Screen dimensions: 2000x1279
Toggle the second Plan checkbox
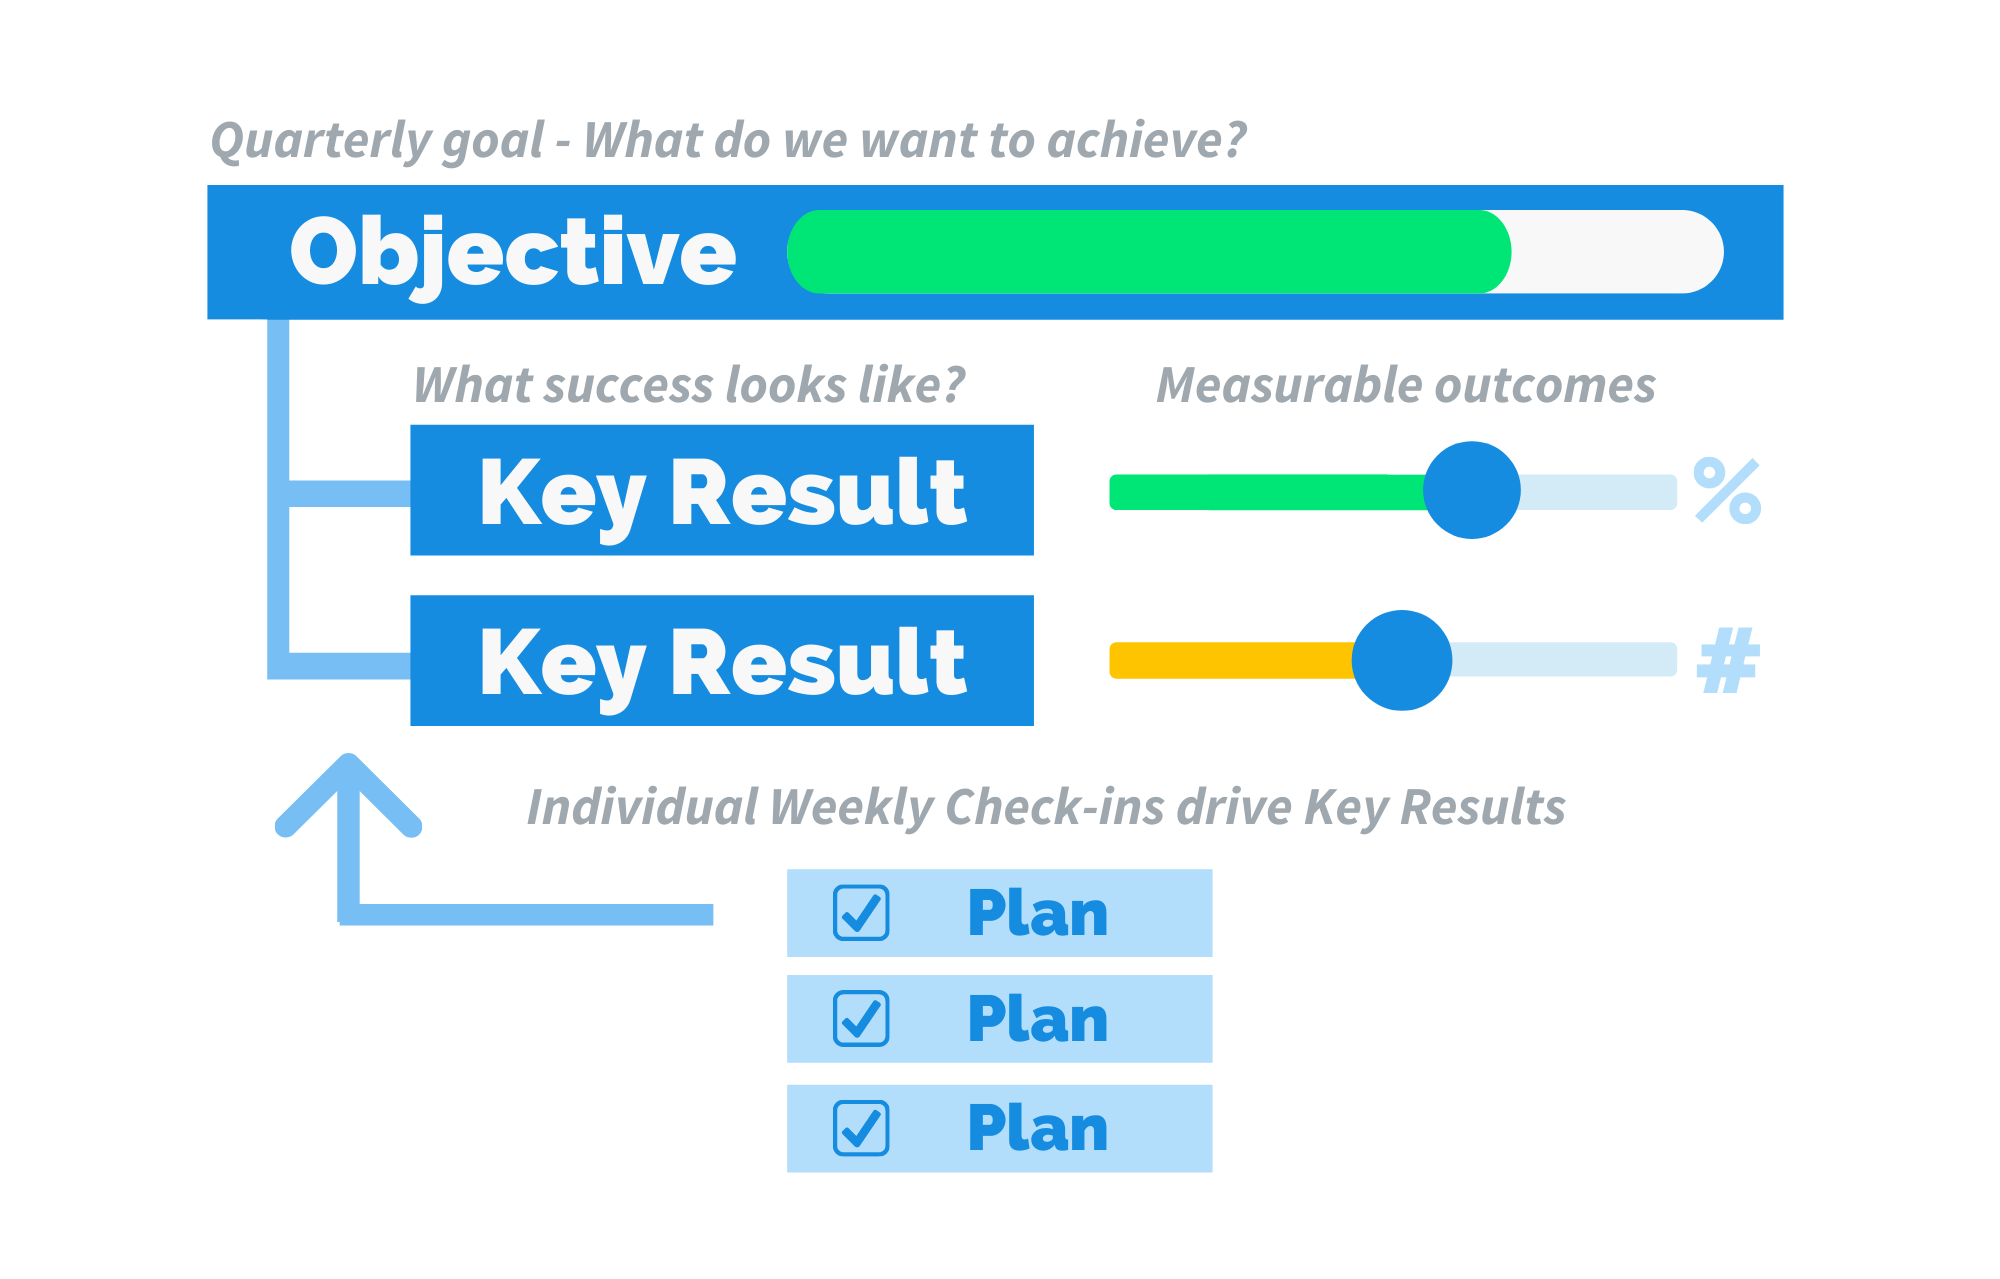click(x=861, y=1018)
